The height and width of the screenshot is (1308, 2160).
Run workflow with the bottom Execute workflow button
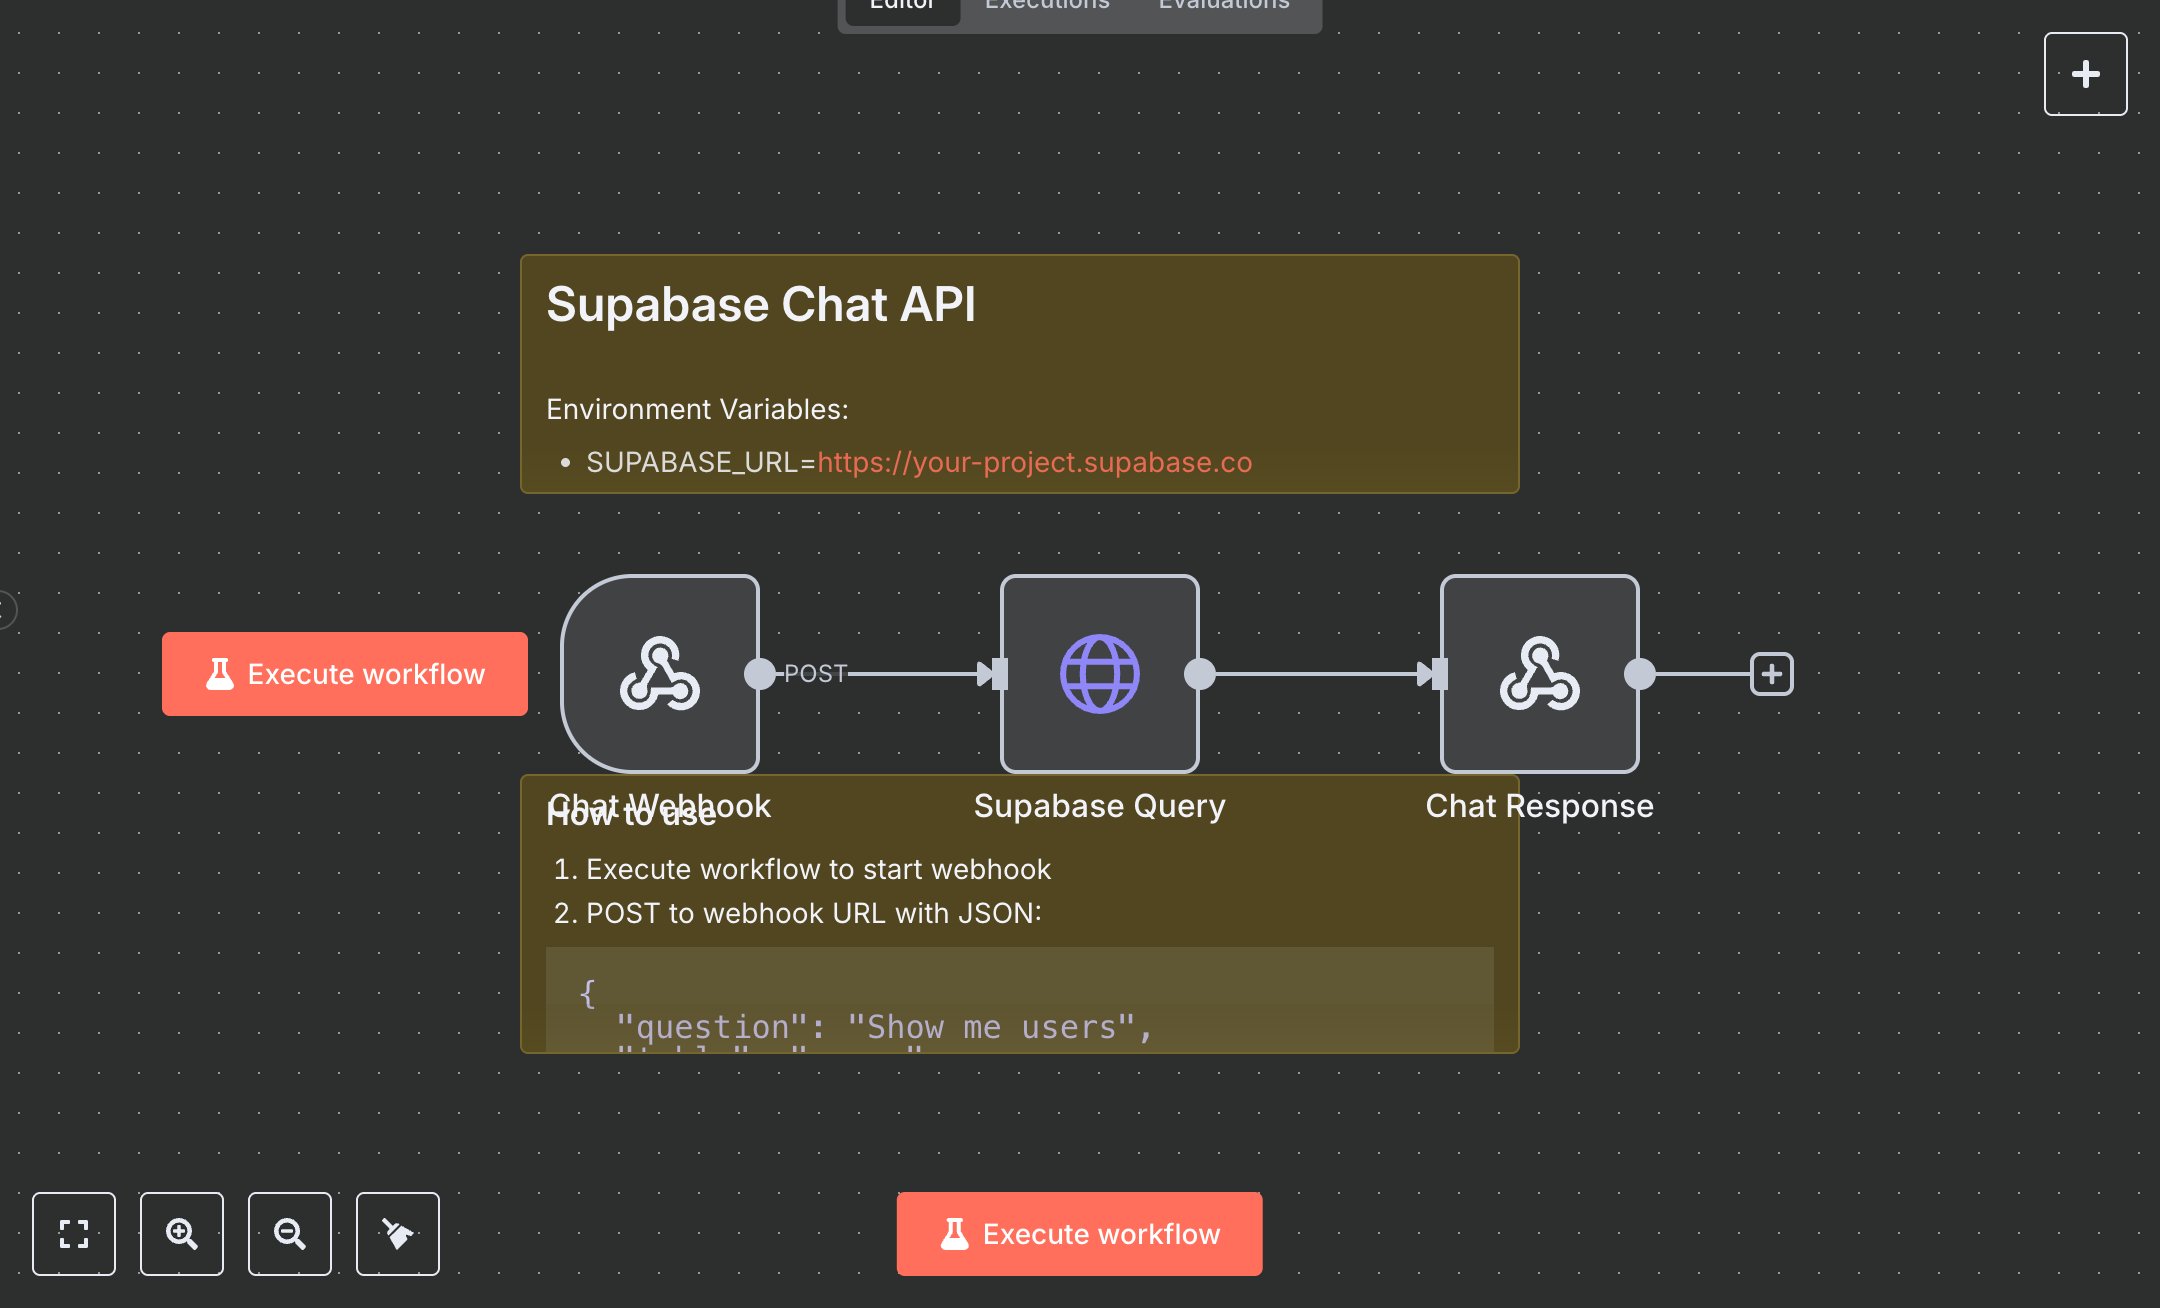(x=1079, y=1234)
